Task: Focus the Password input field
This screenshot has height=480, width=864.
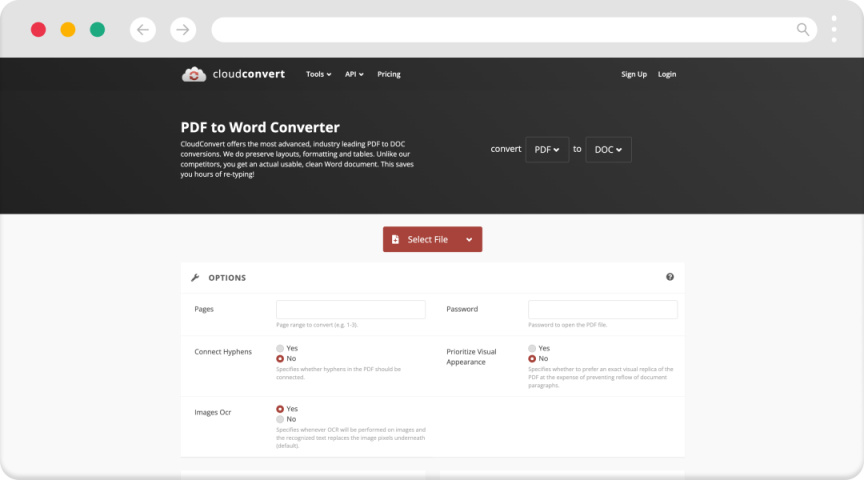Action: coord(602,309)
